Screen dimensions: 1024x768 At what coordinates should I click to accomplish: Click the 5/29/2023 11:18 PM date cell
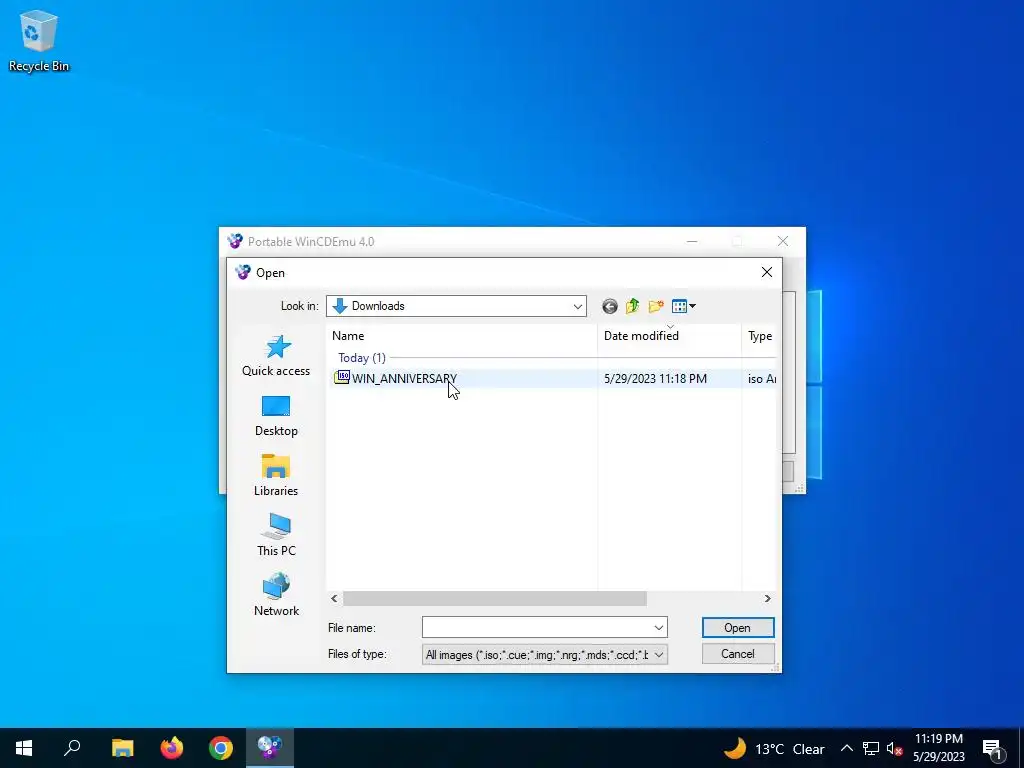click(655, 379)
